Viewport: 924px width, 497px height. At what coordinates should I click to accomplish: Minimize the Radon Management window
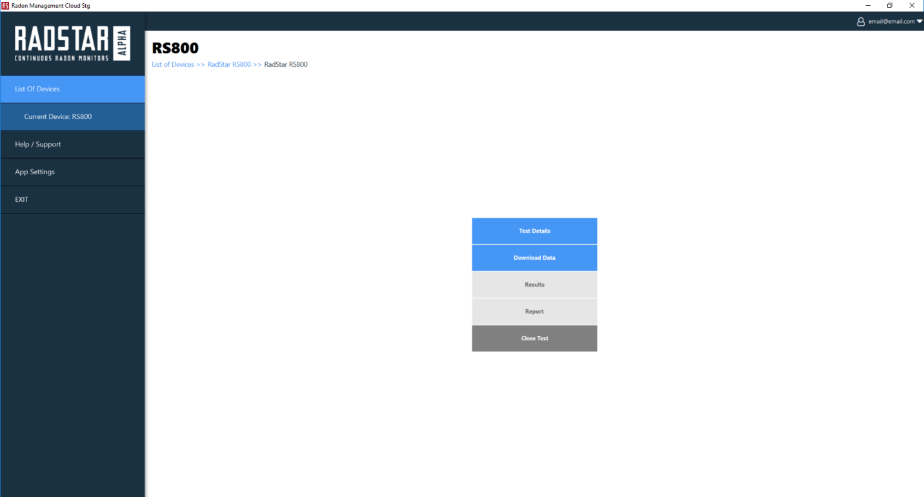tap(868, 5)
